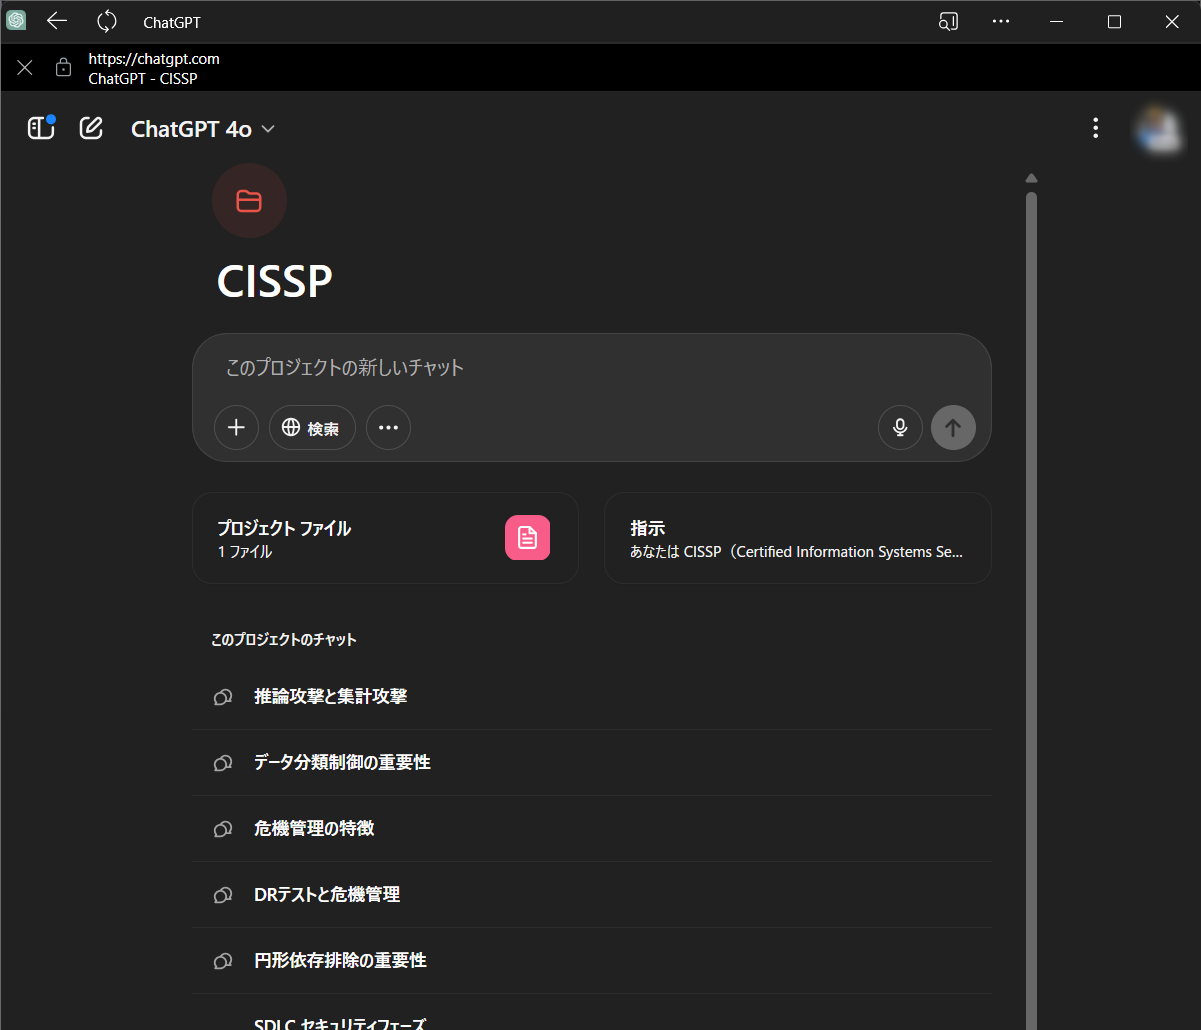This screenshot has width=1201, height=1030.
Task: Click the ChatGPT app logo in title bar
Action: point(16,21)
